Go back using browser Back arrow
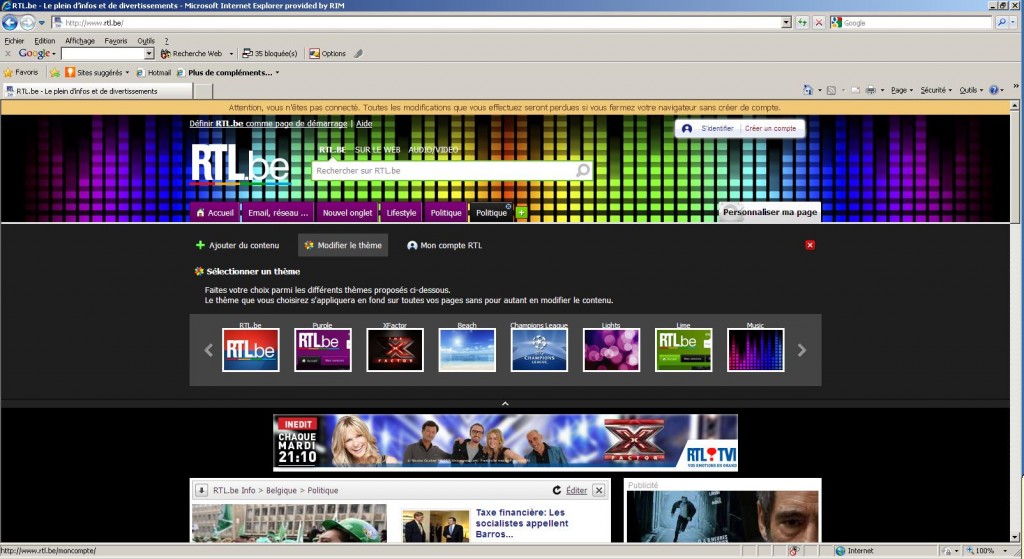1024x559 pixels. point(9,23)
